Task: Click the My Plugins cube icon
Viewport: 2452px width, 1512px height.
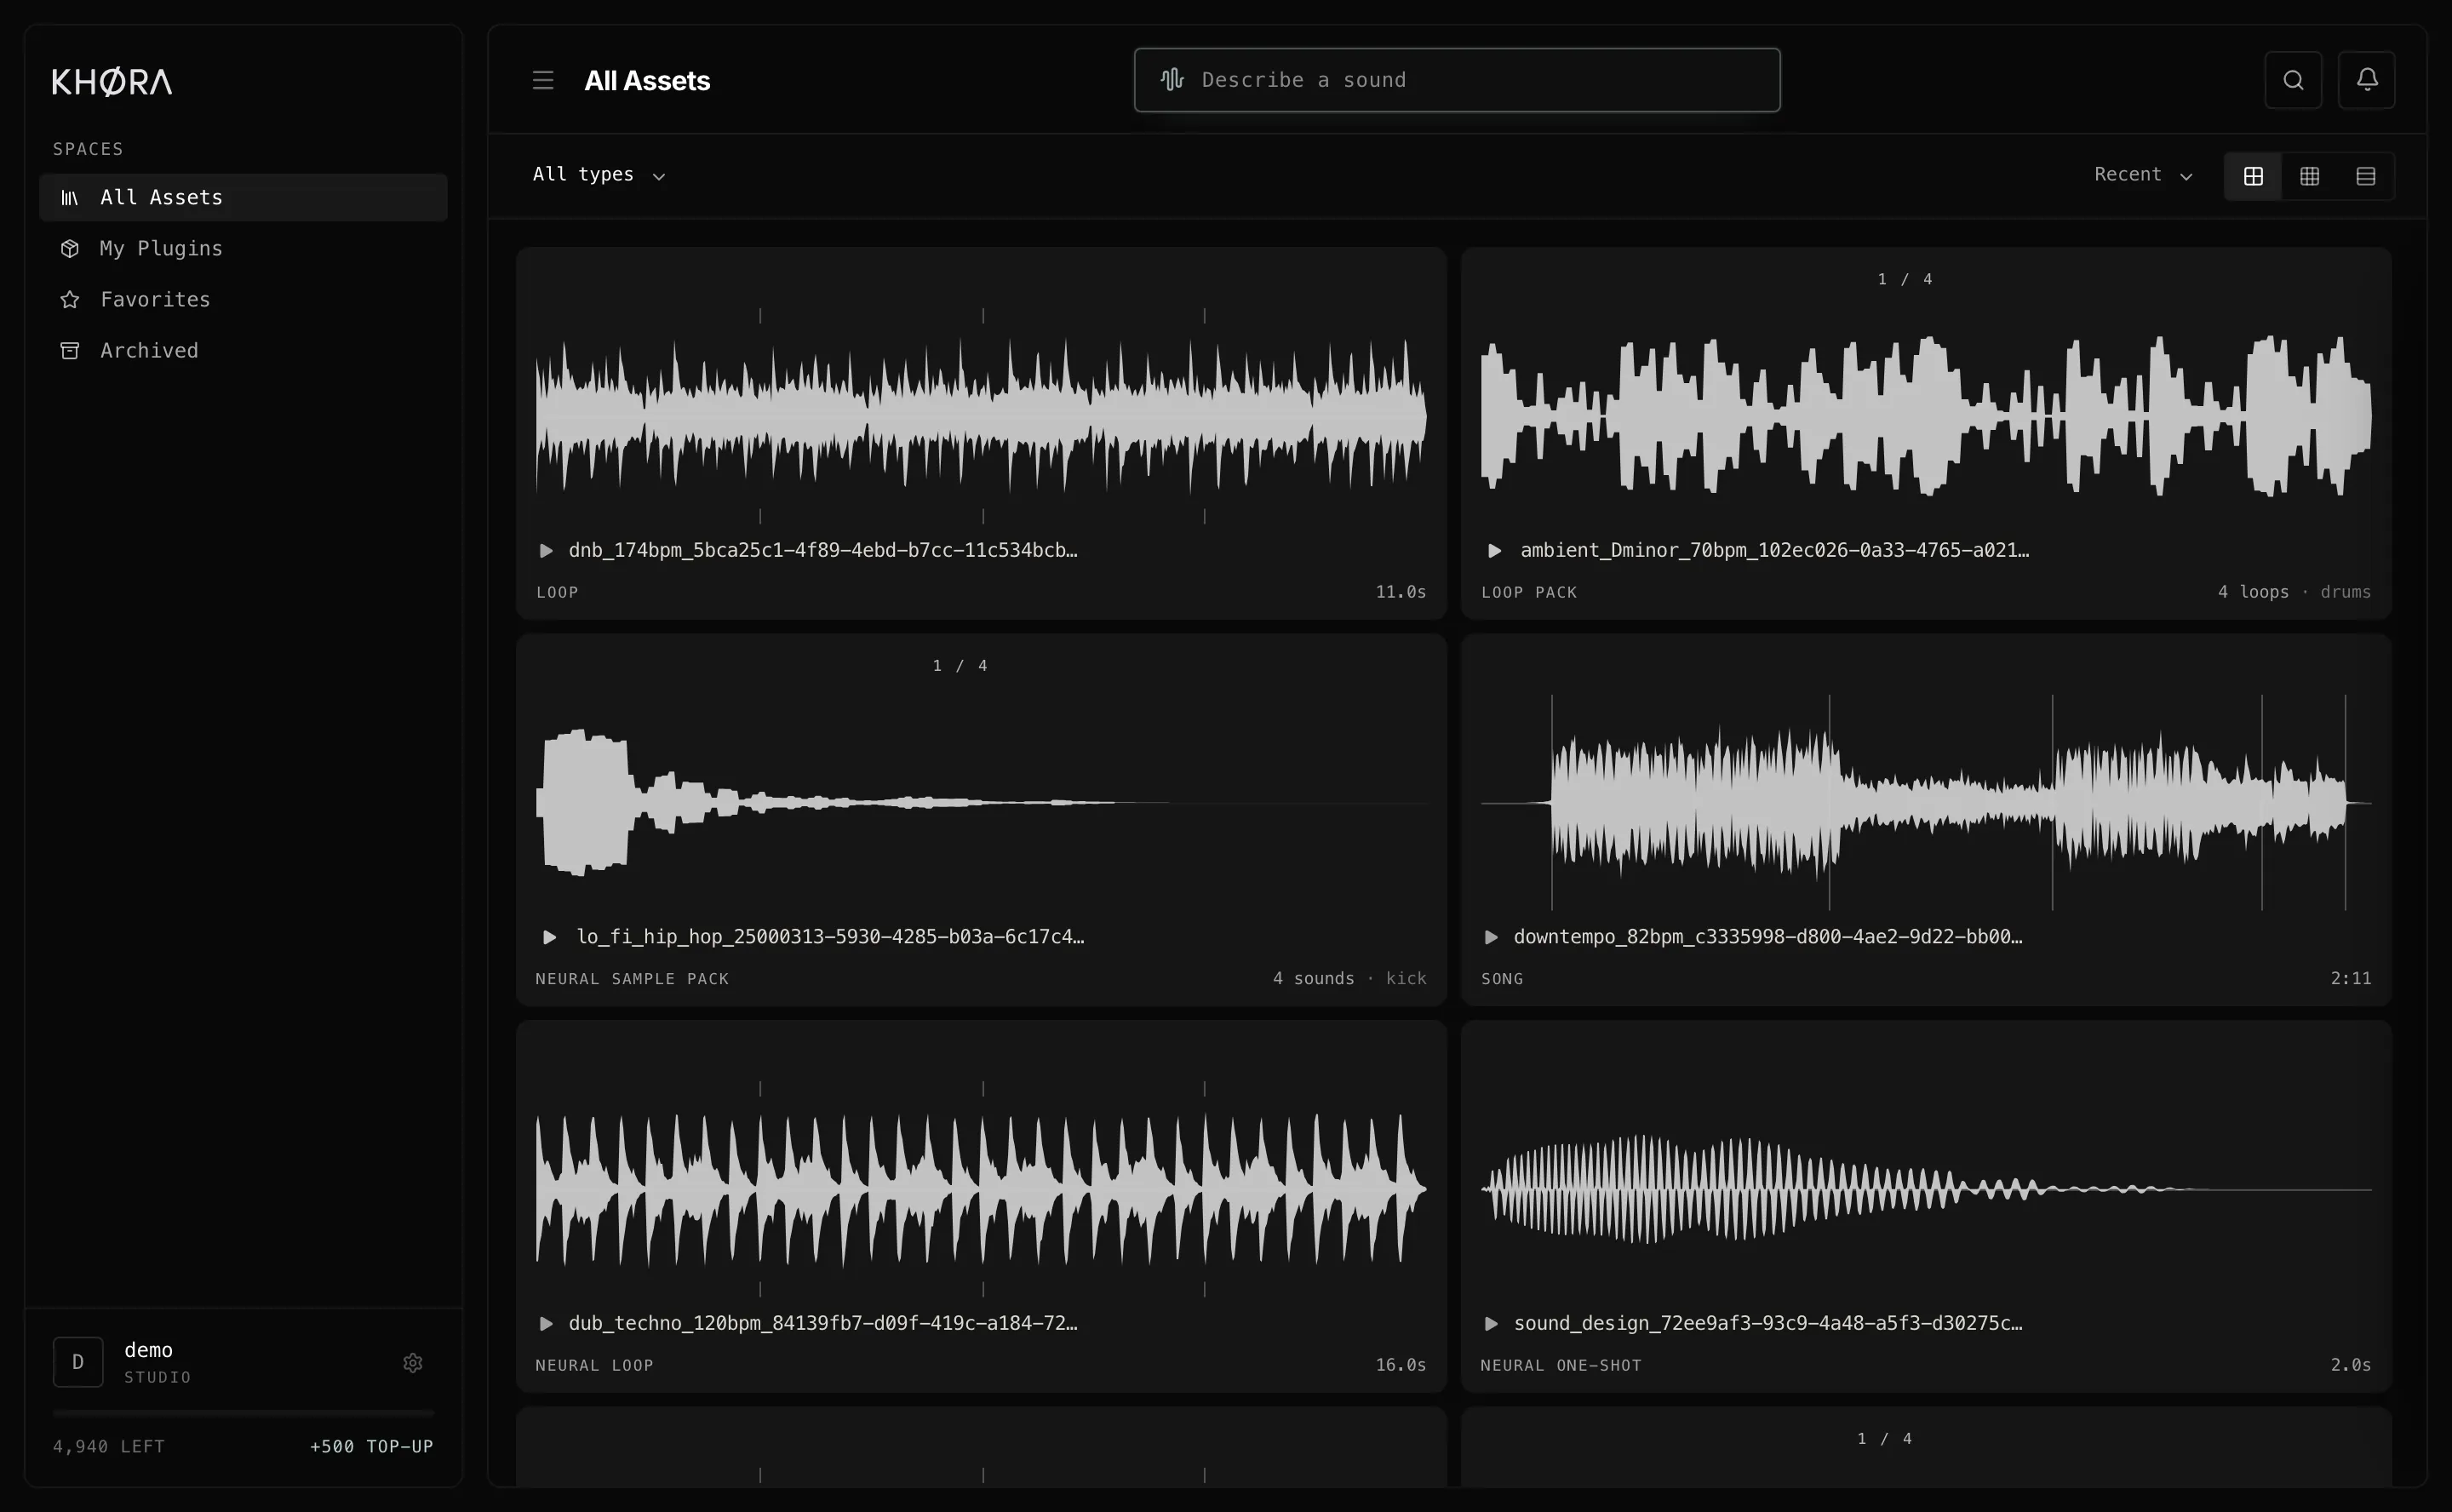Action: click(x=69, y=248)
